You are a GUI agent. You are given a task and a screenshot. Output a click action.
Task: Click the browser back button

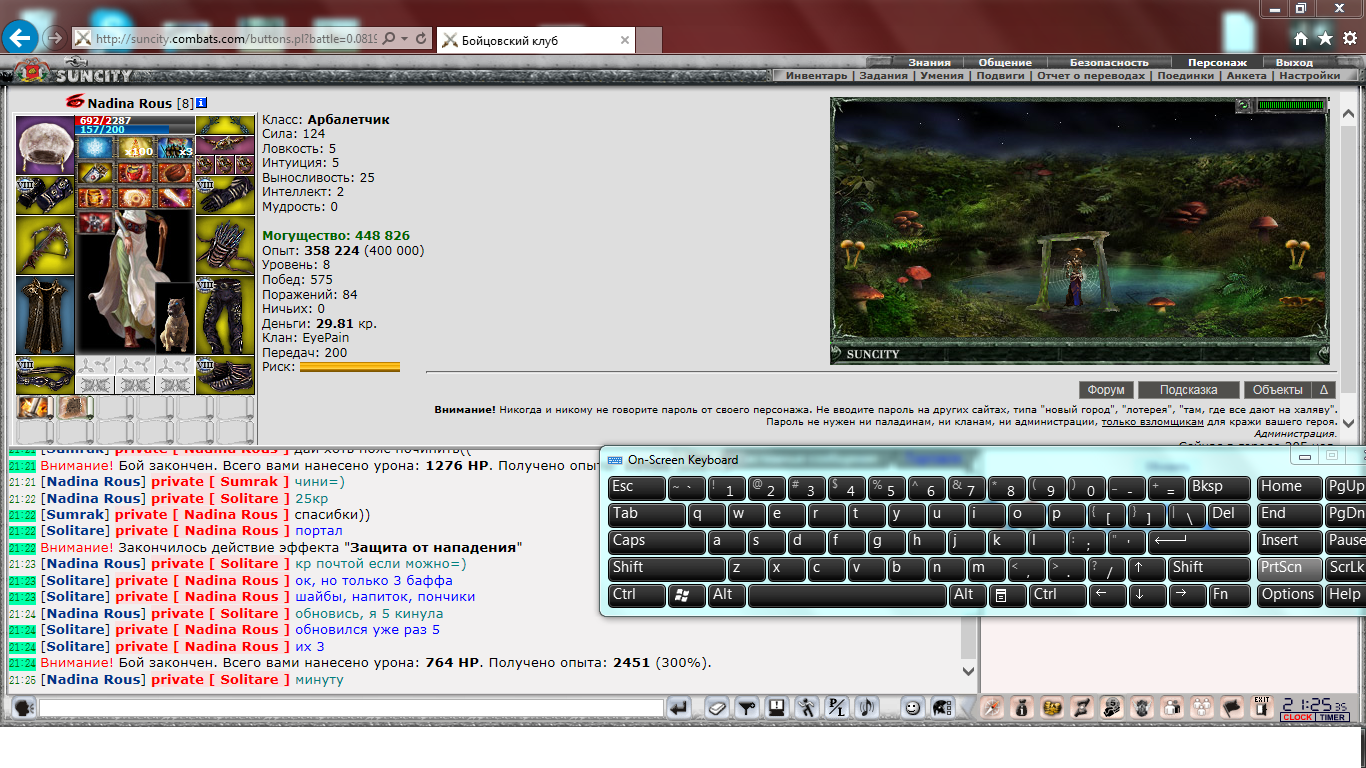coord(20,39)
